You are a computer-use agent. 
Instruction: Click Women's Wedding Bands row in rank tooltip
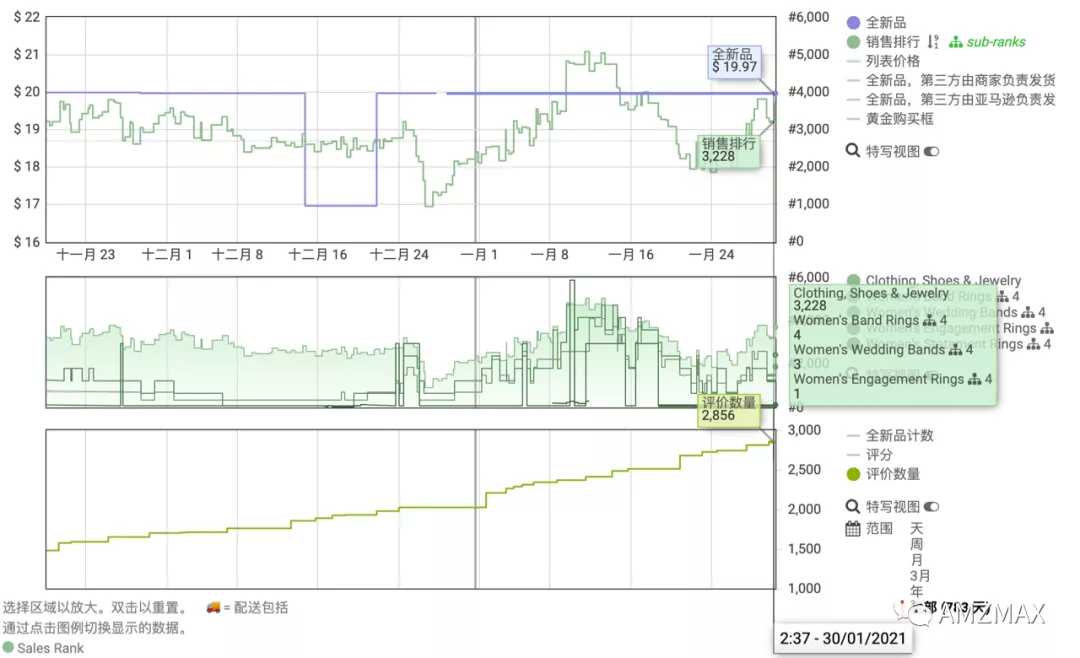tap(883, 350)
